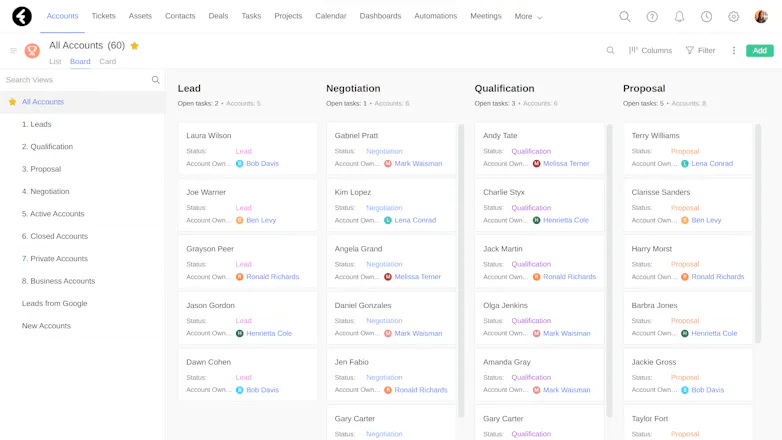782x440 pixels.
Task: Click the Proposal column scrollbar
Action: tap(758, 233)
